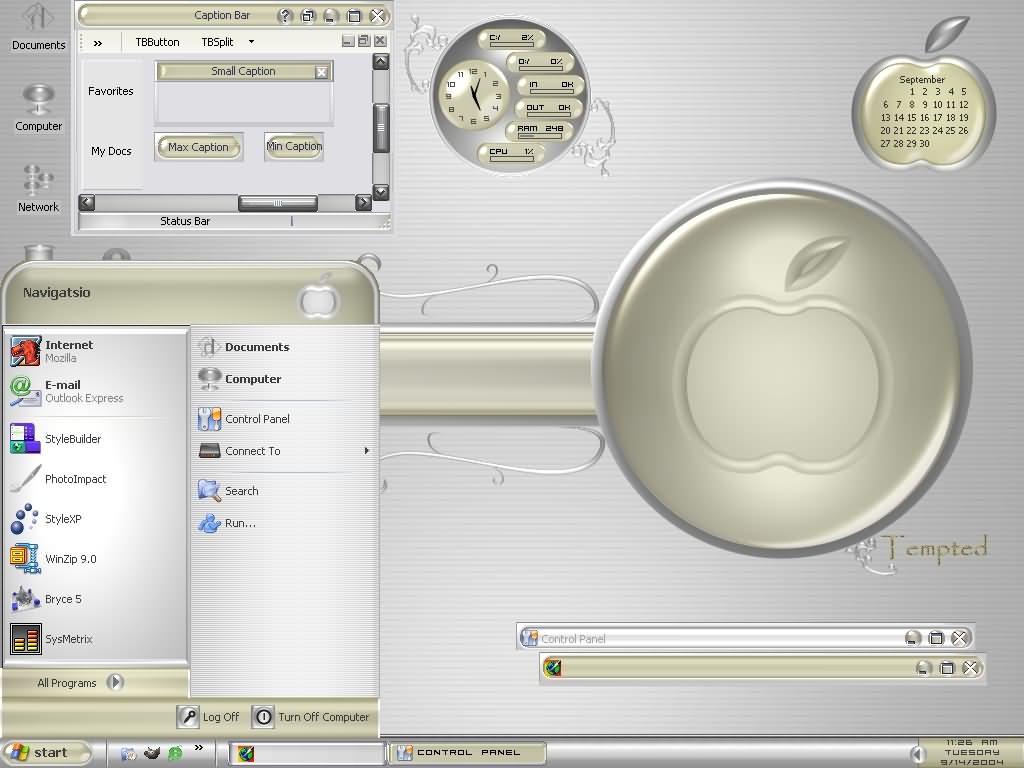
Task: Expand system tray arrow
Action: point(918,754)
